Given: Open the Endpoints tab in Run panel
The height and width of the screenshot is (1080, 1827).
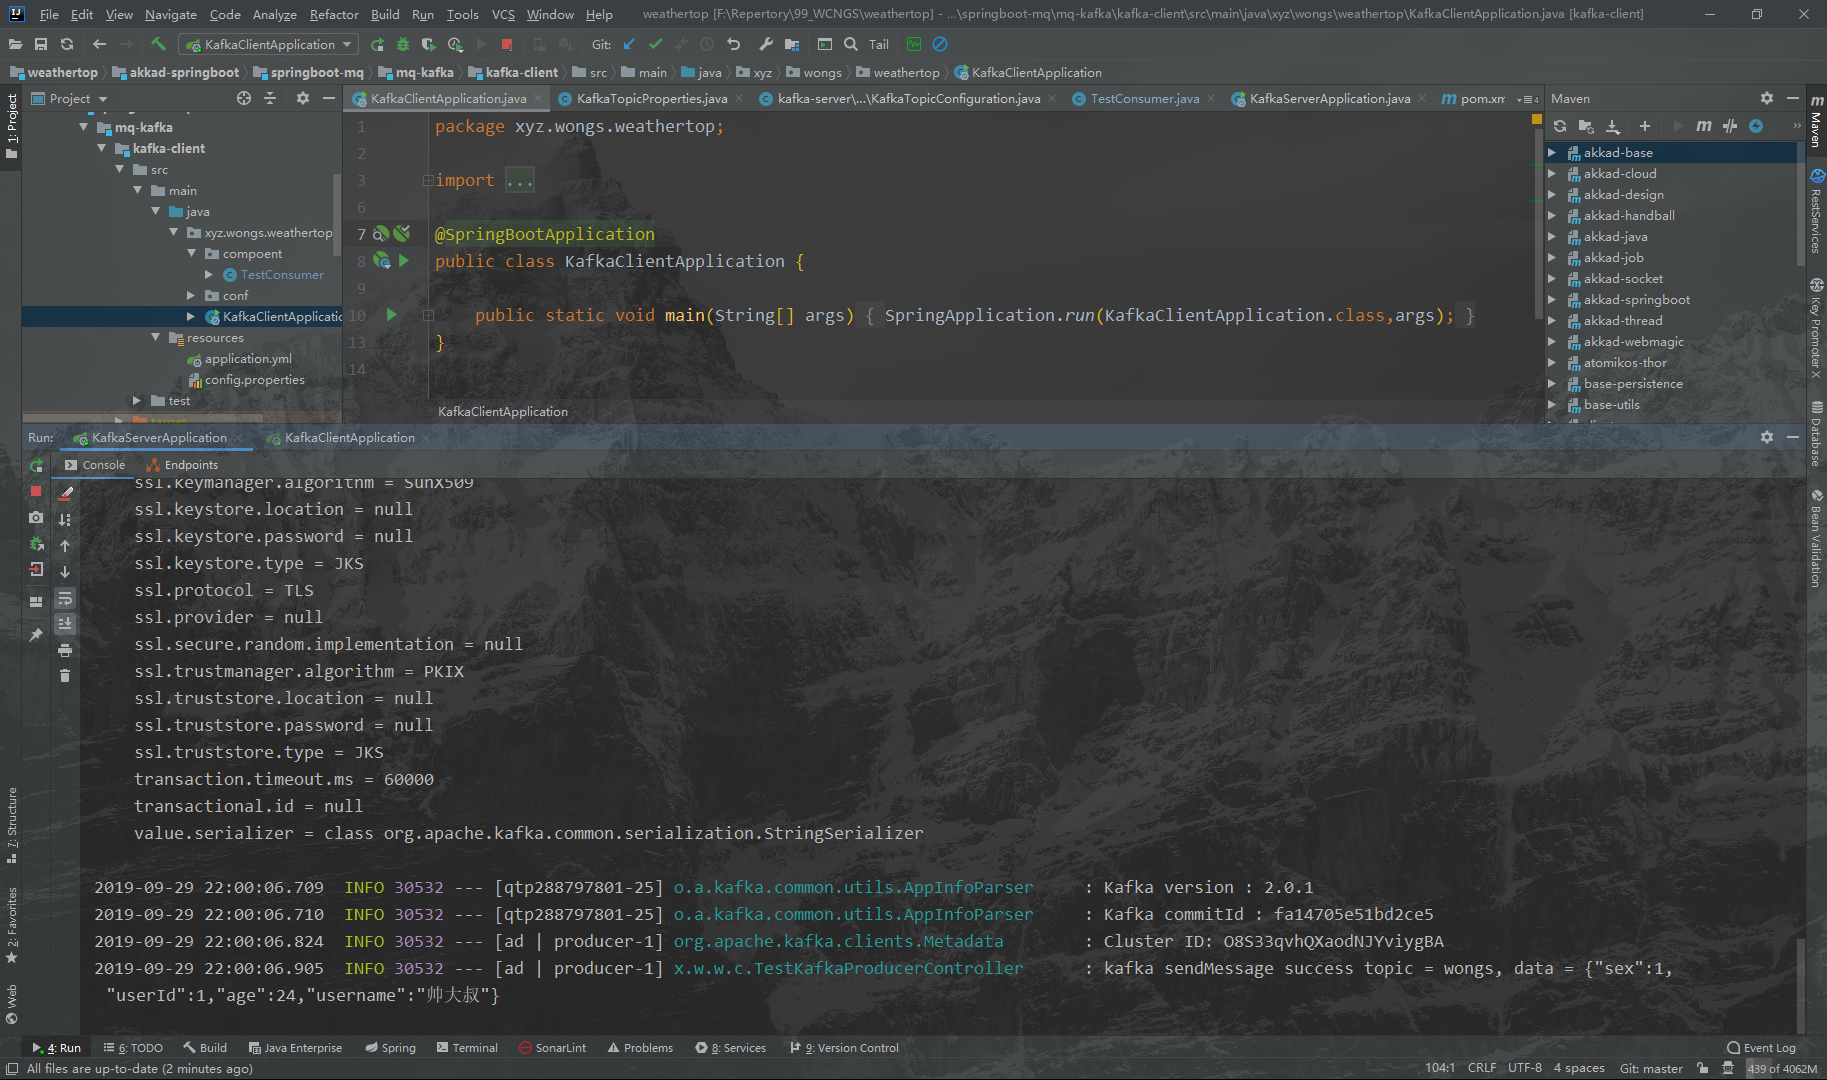Looking at the screenshot, I should (x=182, y=465).
